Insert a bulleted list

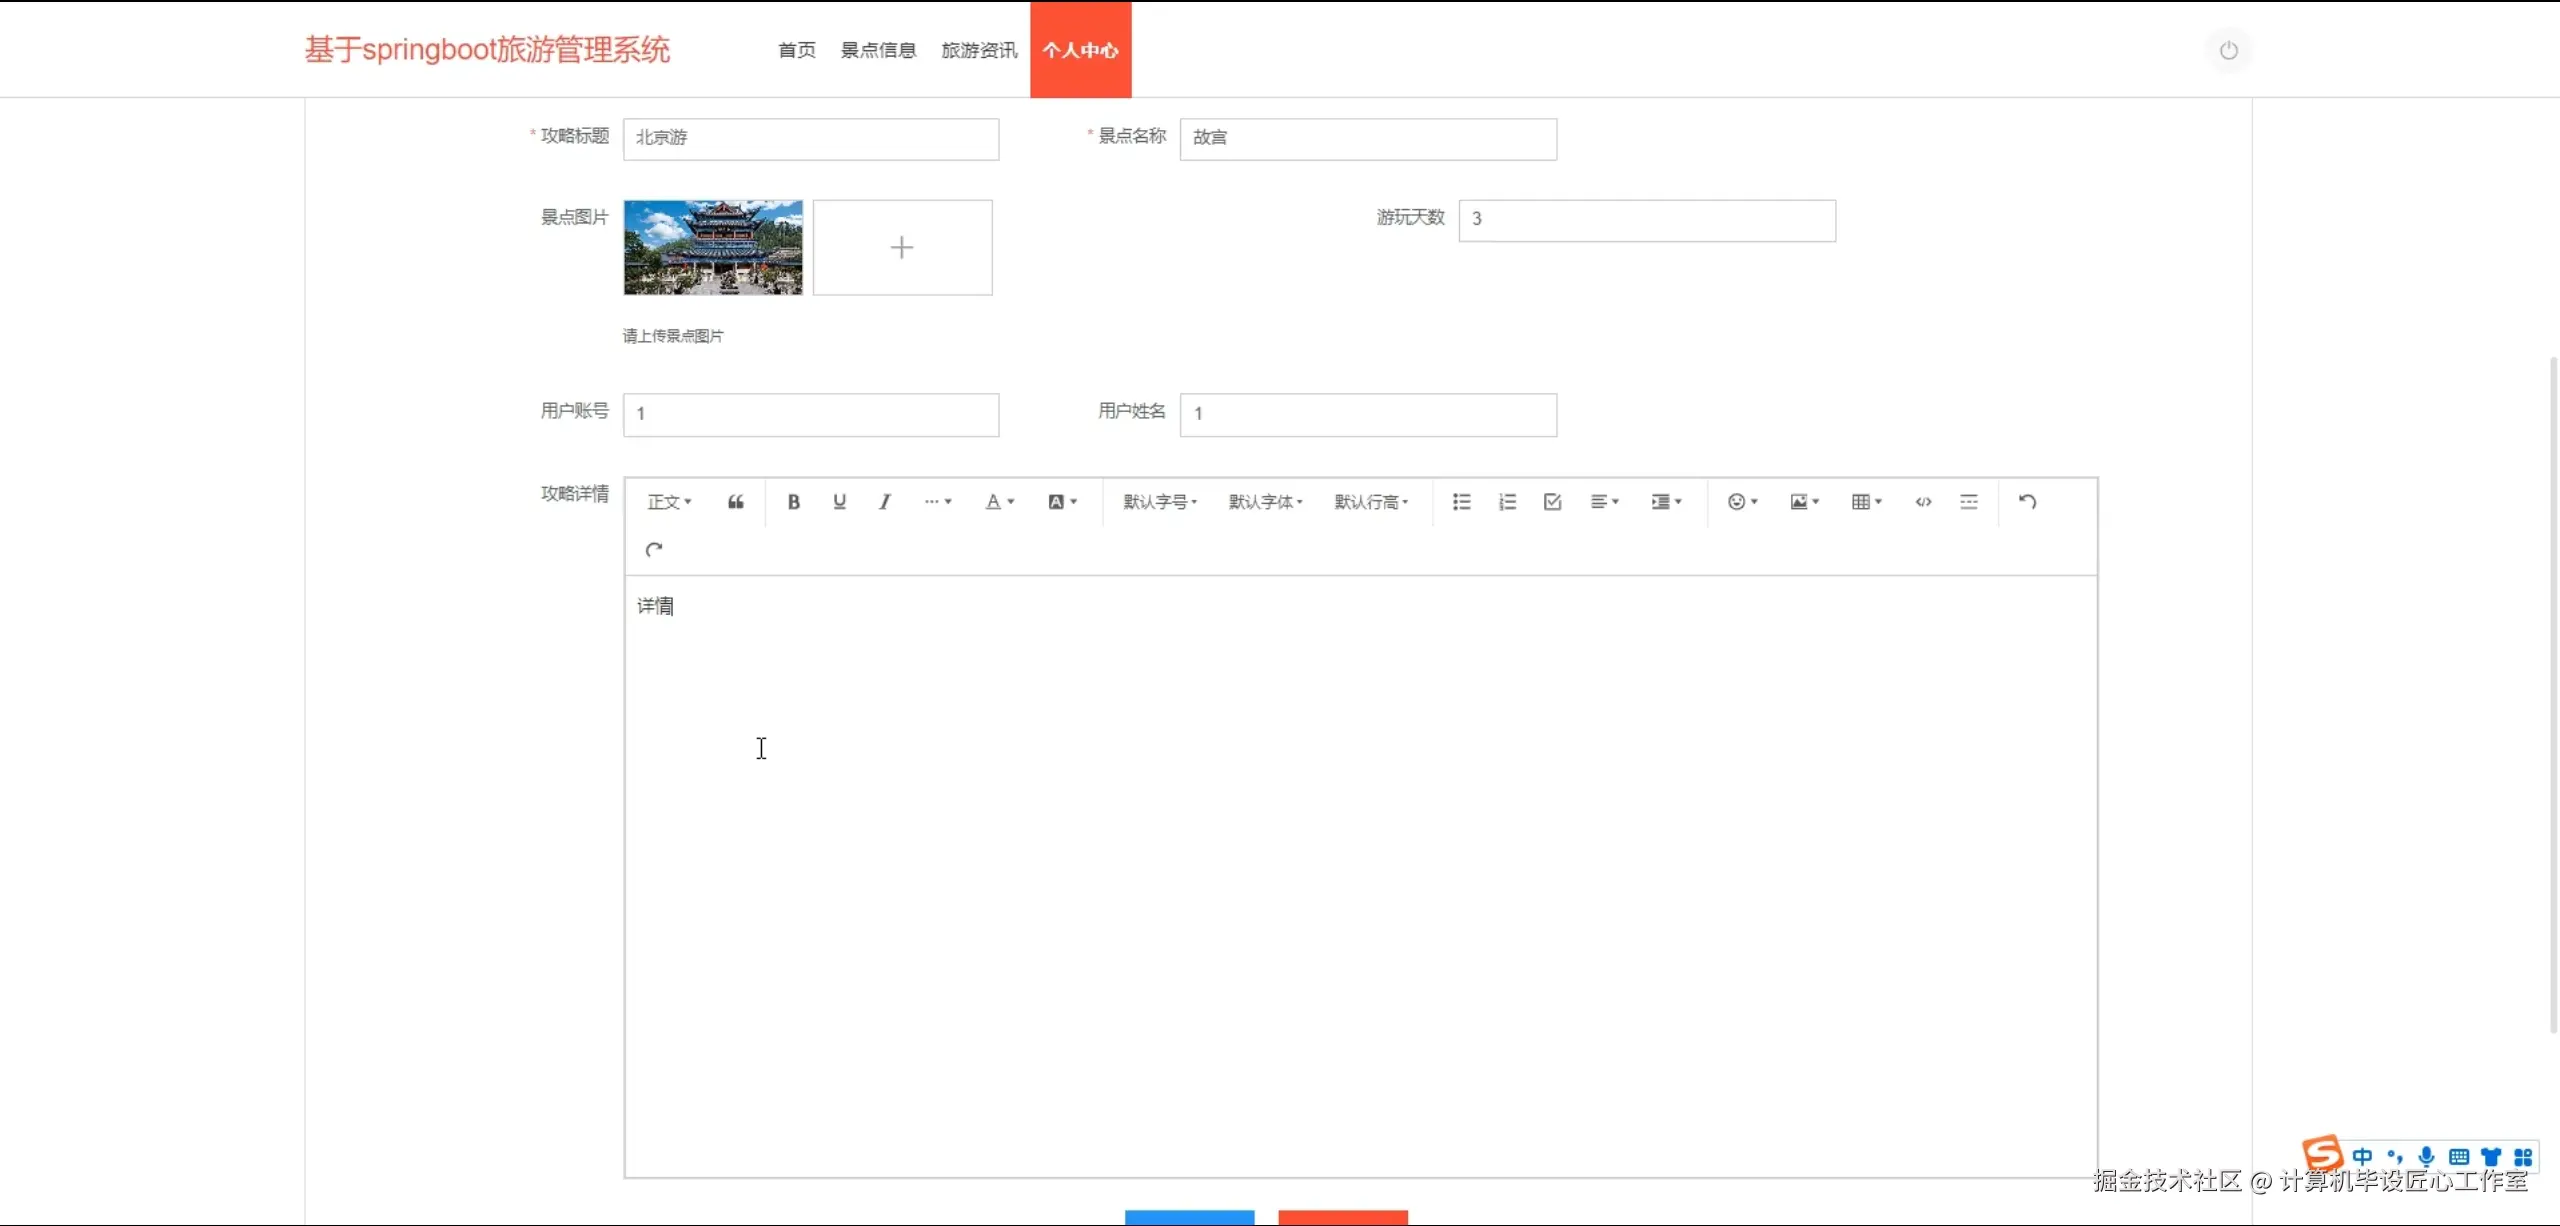tap(1461, 502)
